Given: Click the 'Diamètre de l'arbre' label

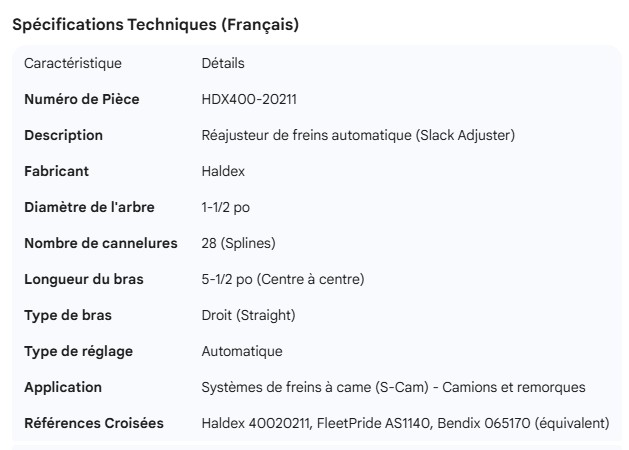Looking at the screenshot, I should tap(89, 208).
